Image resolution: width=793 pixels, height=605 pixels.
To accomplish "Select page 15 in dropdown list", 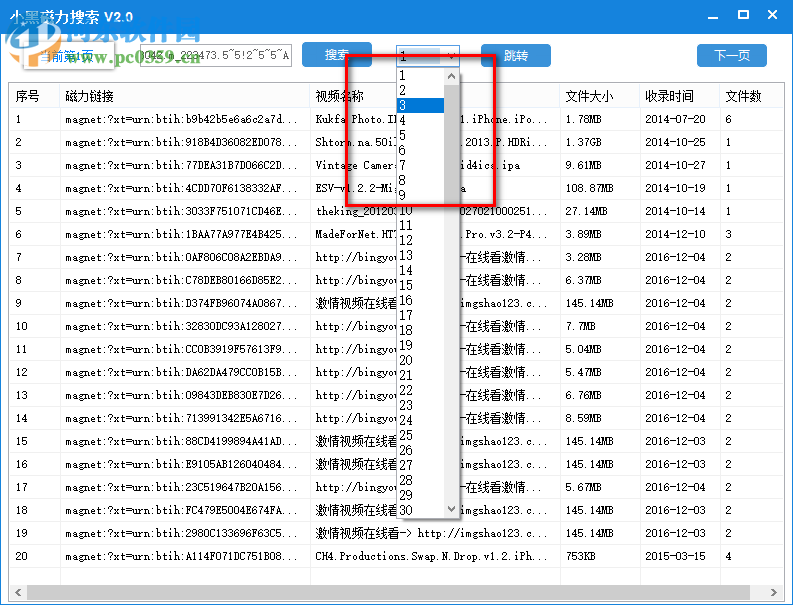I will click(x=420, y=285).
